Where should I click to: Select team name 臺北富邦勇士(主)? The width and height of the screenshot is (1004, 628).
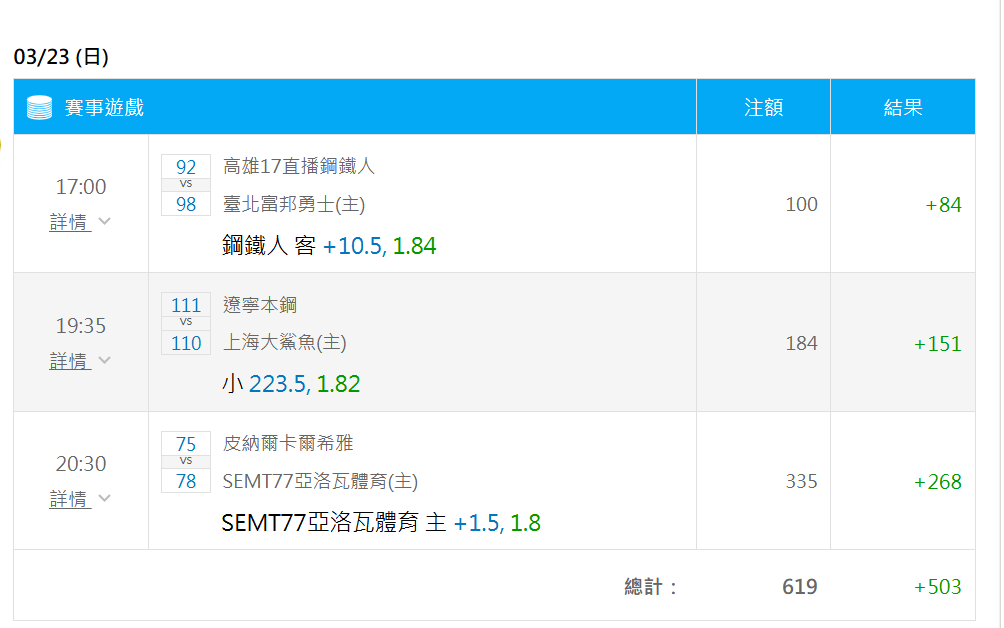(294, 204)
